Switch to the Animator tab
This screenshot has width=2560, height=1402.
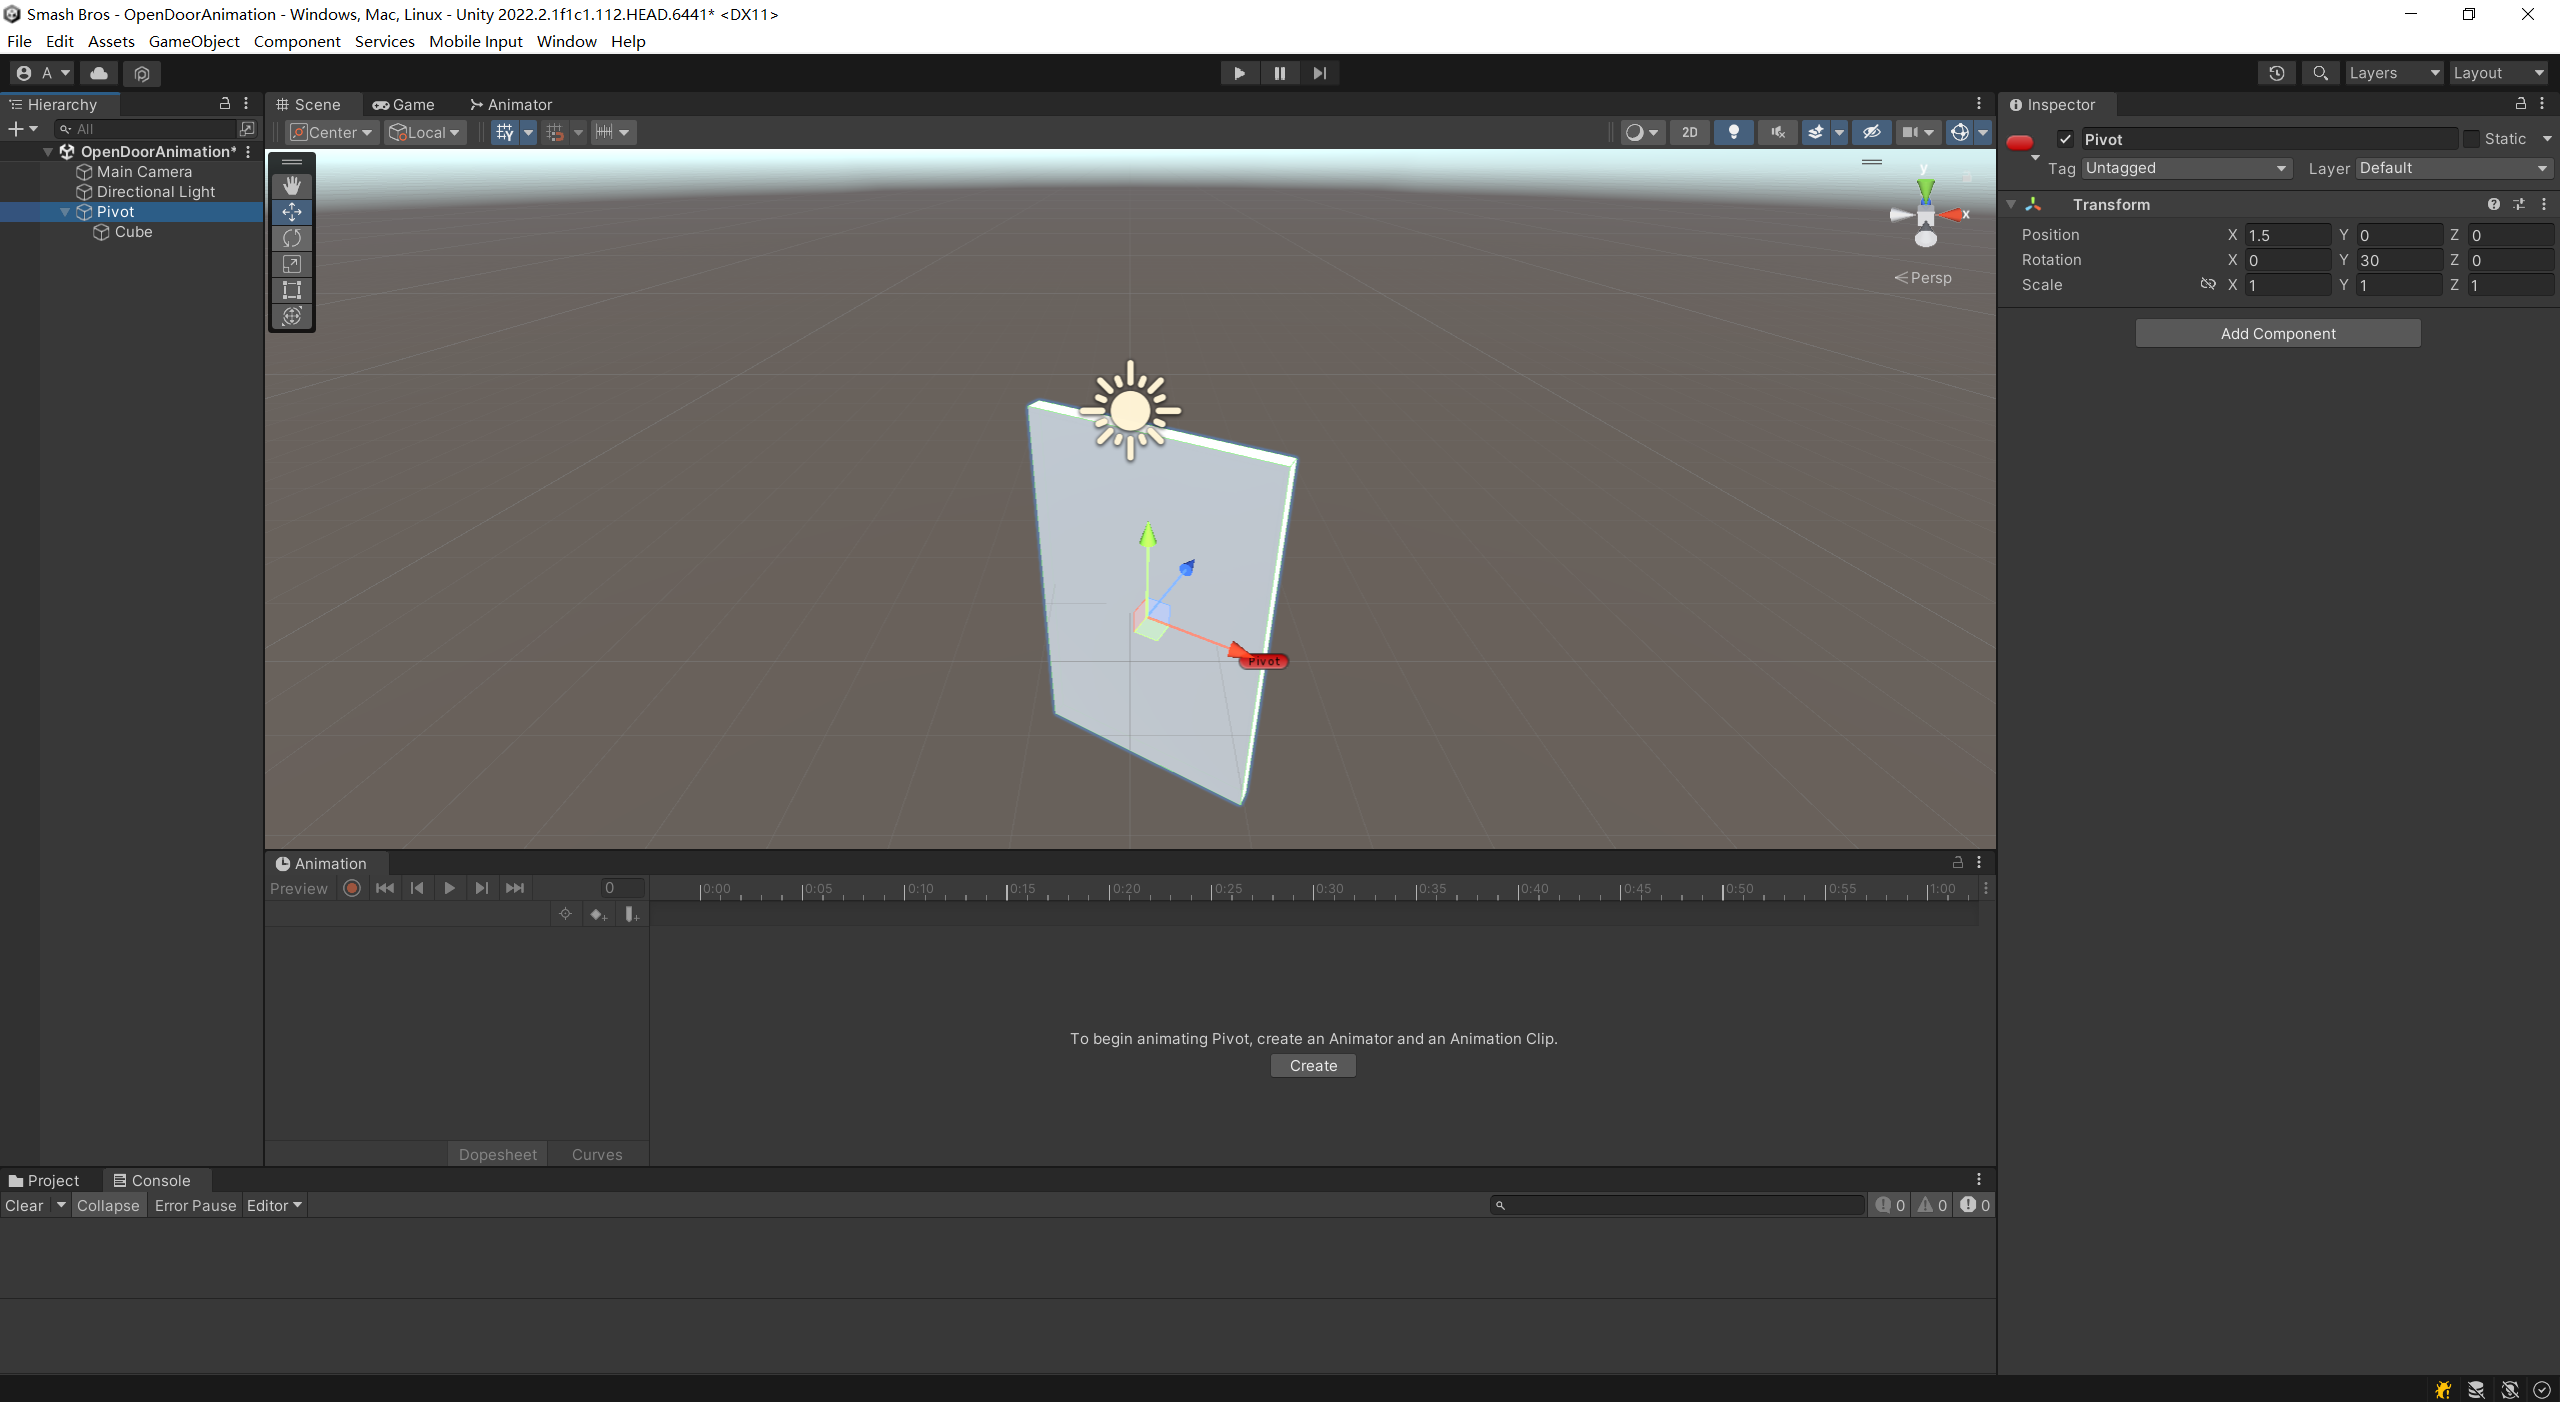point(511,104)
